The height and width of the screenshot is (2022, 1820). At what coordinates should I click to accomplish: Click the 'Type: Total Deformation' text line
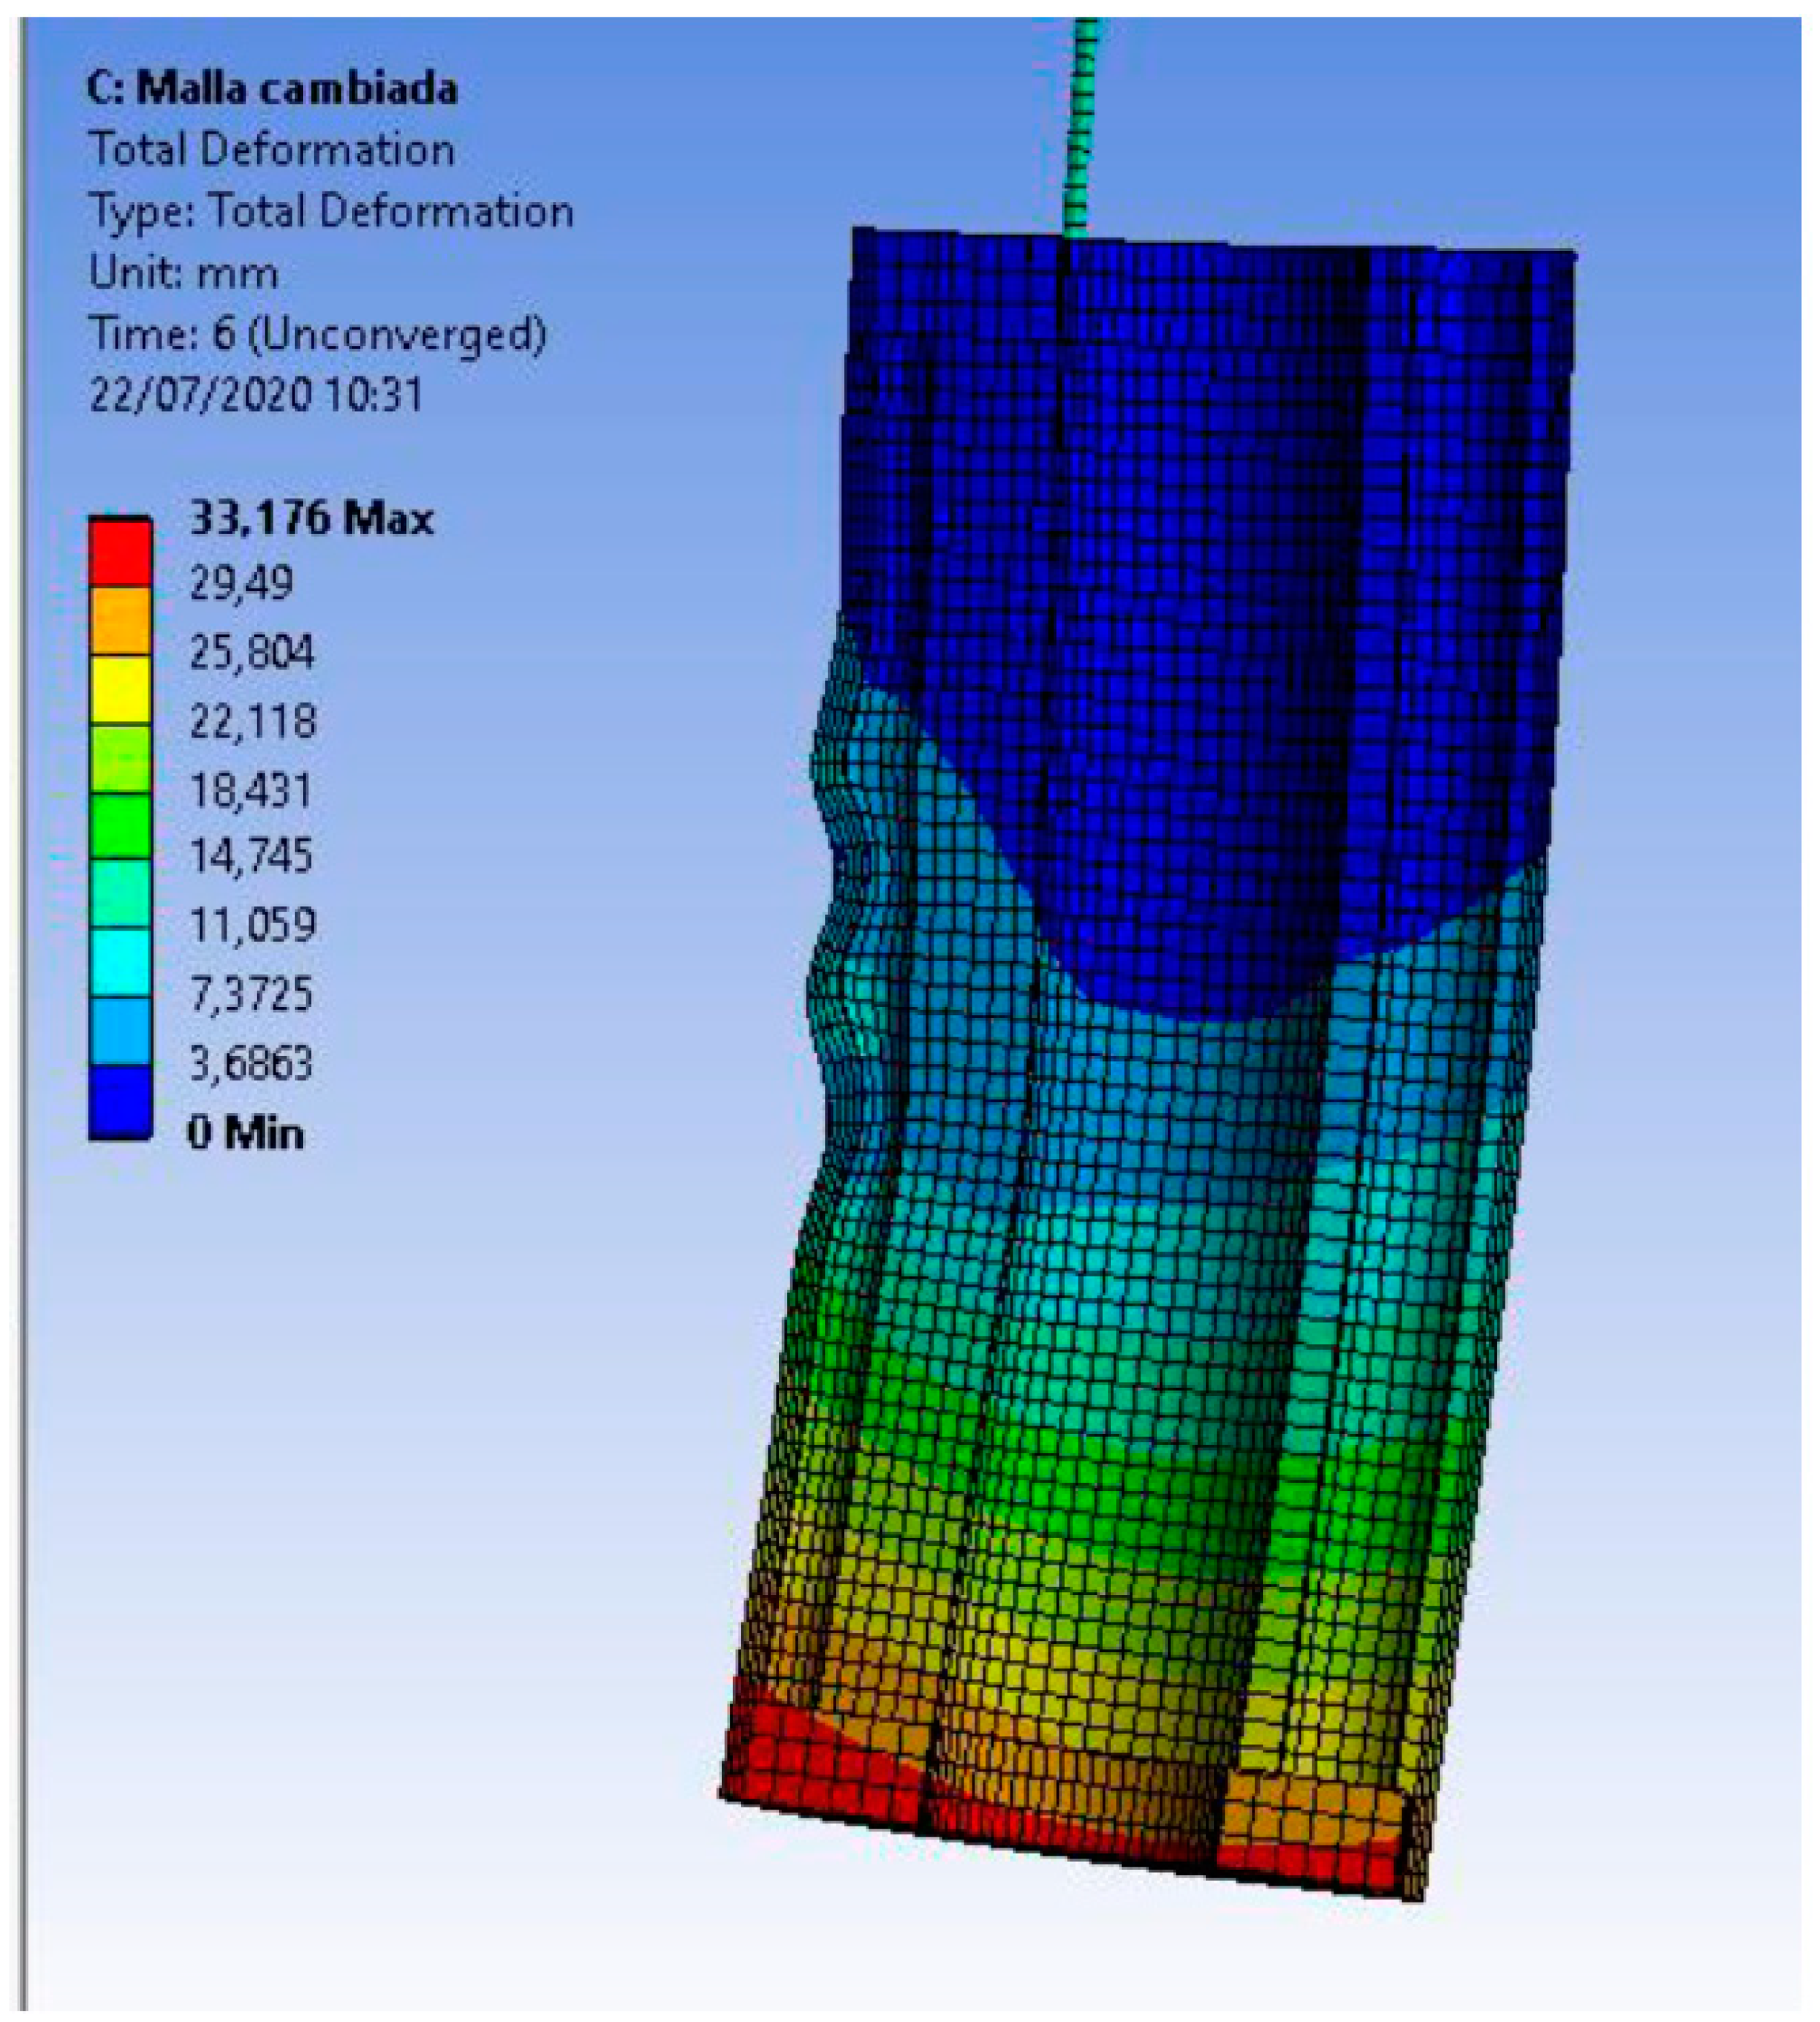331,211
